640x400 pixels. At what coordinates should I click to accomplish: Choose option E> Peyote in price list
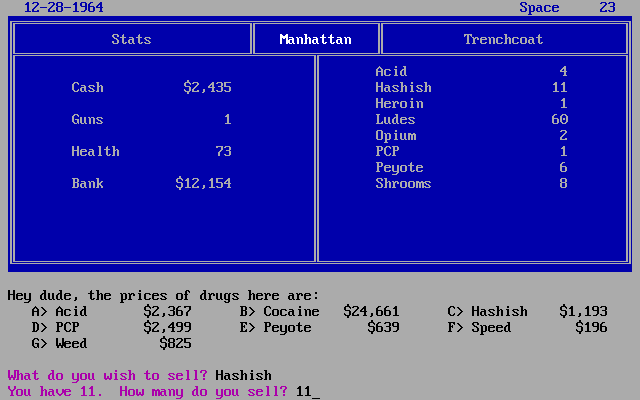pos(275,327)
